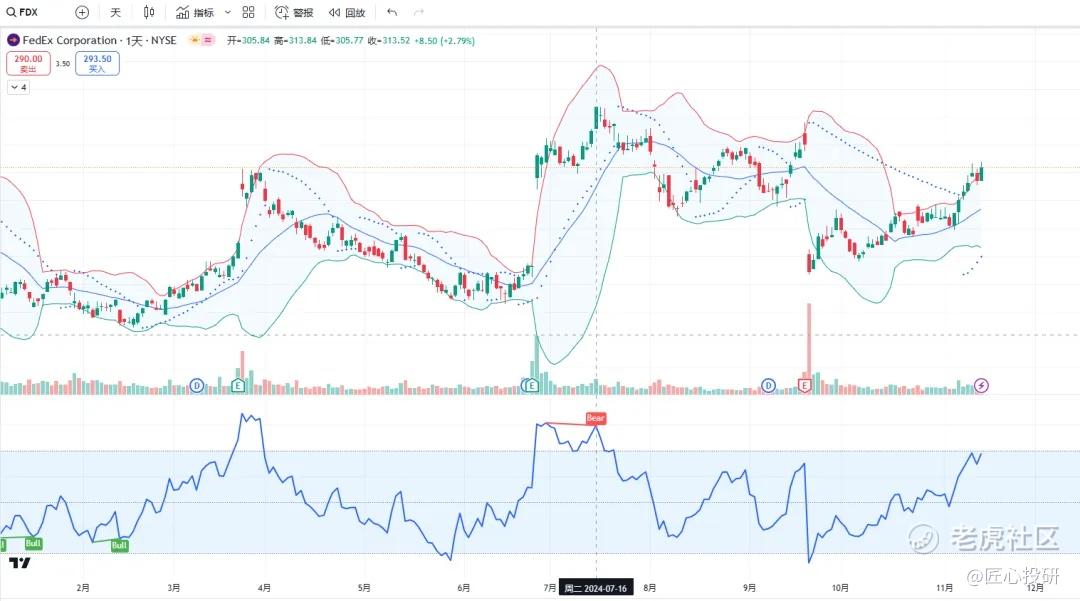Click the E earnings marker near late June
1080x601 pixels.
pos(532,386)
